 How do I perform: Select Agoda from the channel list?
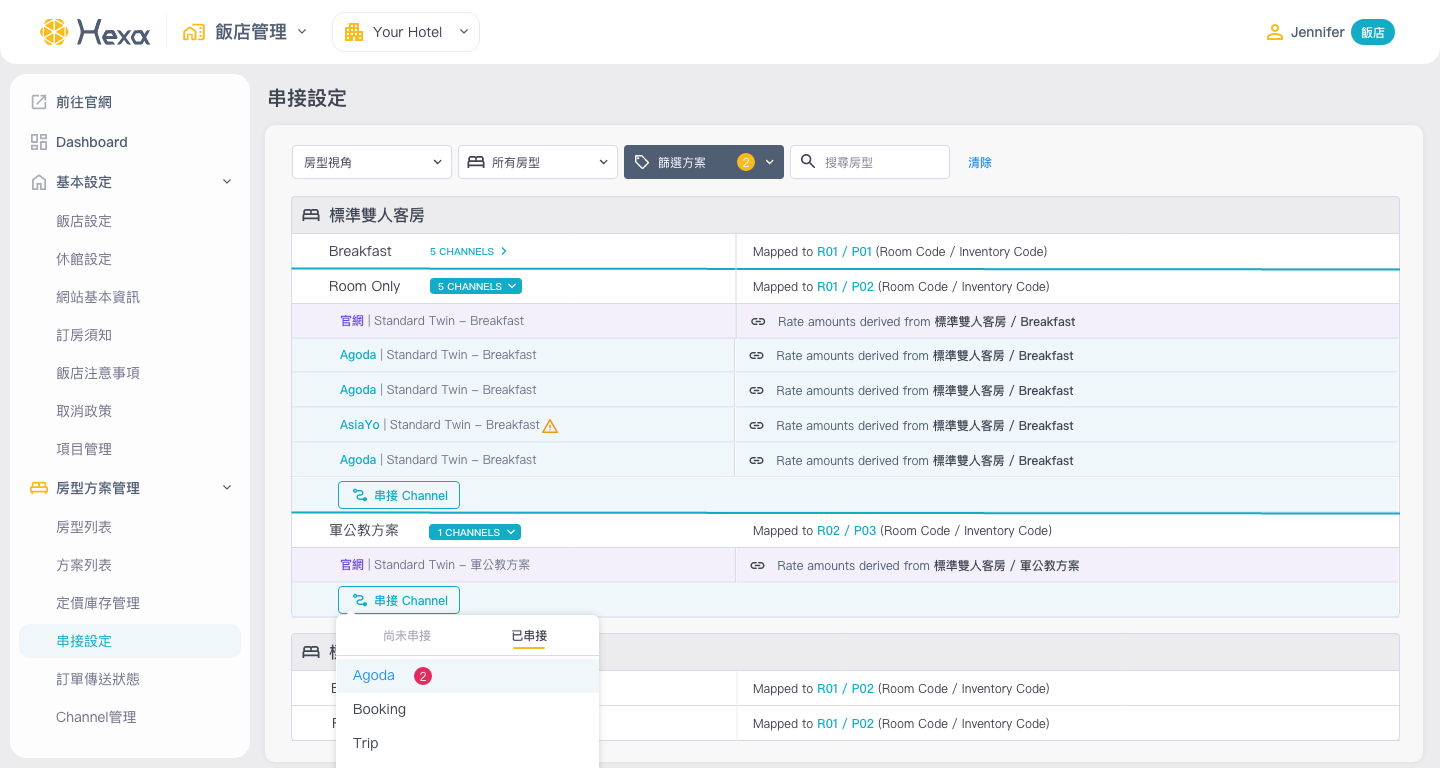pos(374,676)
